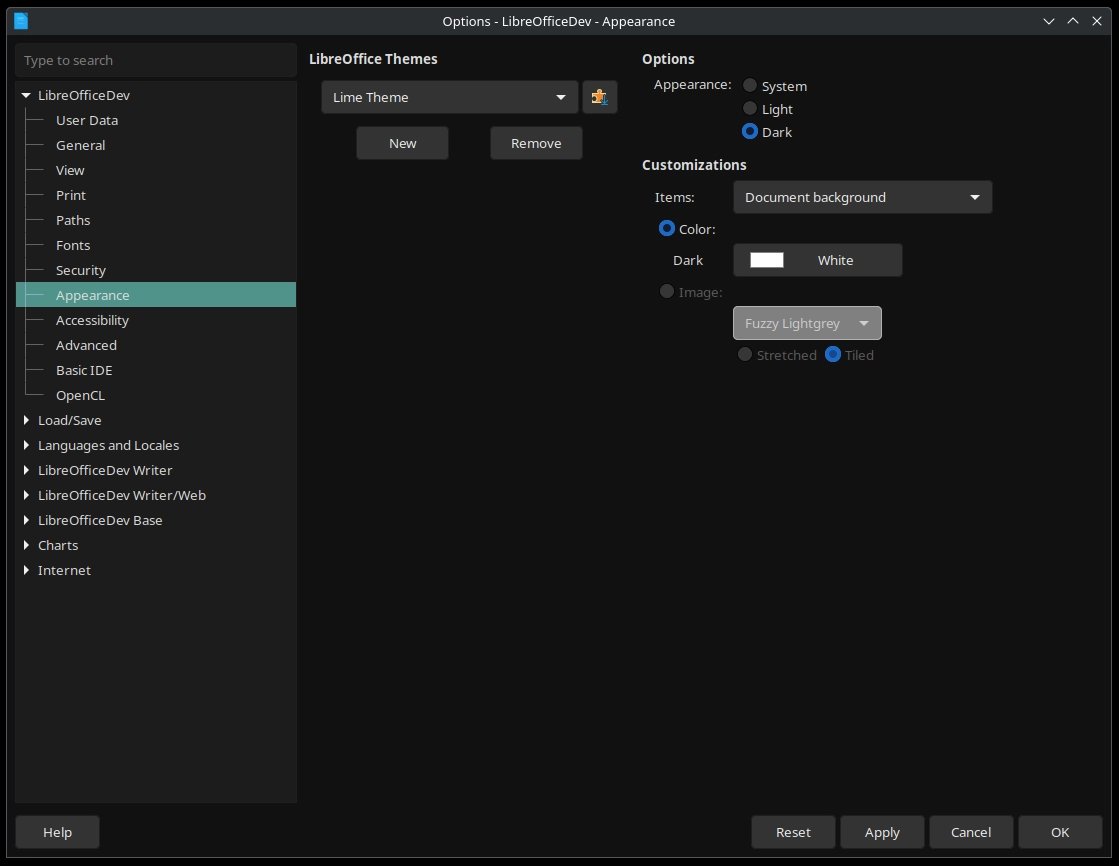Viewport: 1119px width, 866px height.
Task: Collapse the LibreOfficeDev tree node
Action: tap(27, 95)
